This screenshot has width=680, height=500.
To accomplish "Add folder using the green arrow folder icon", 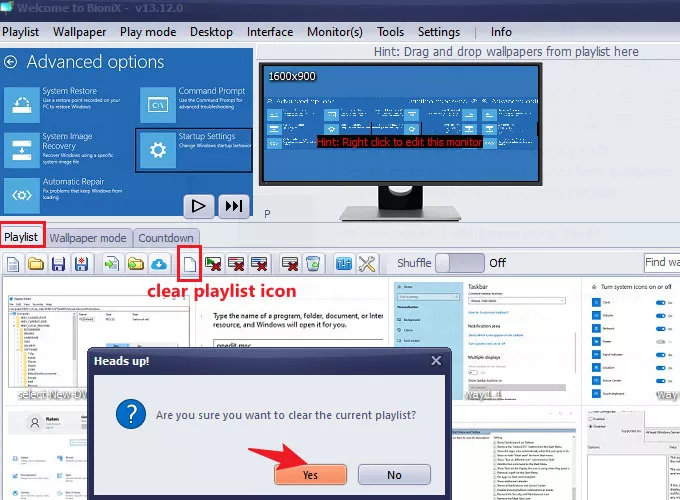I will coord(136,264).
